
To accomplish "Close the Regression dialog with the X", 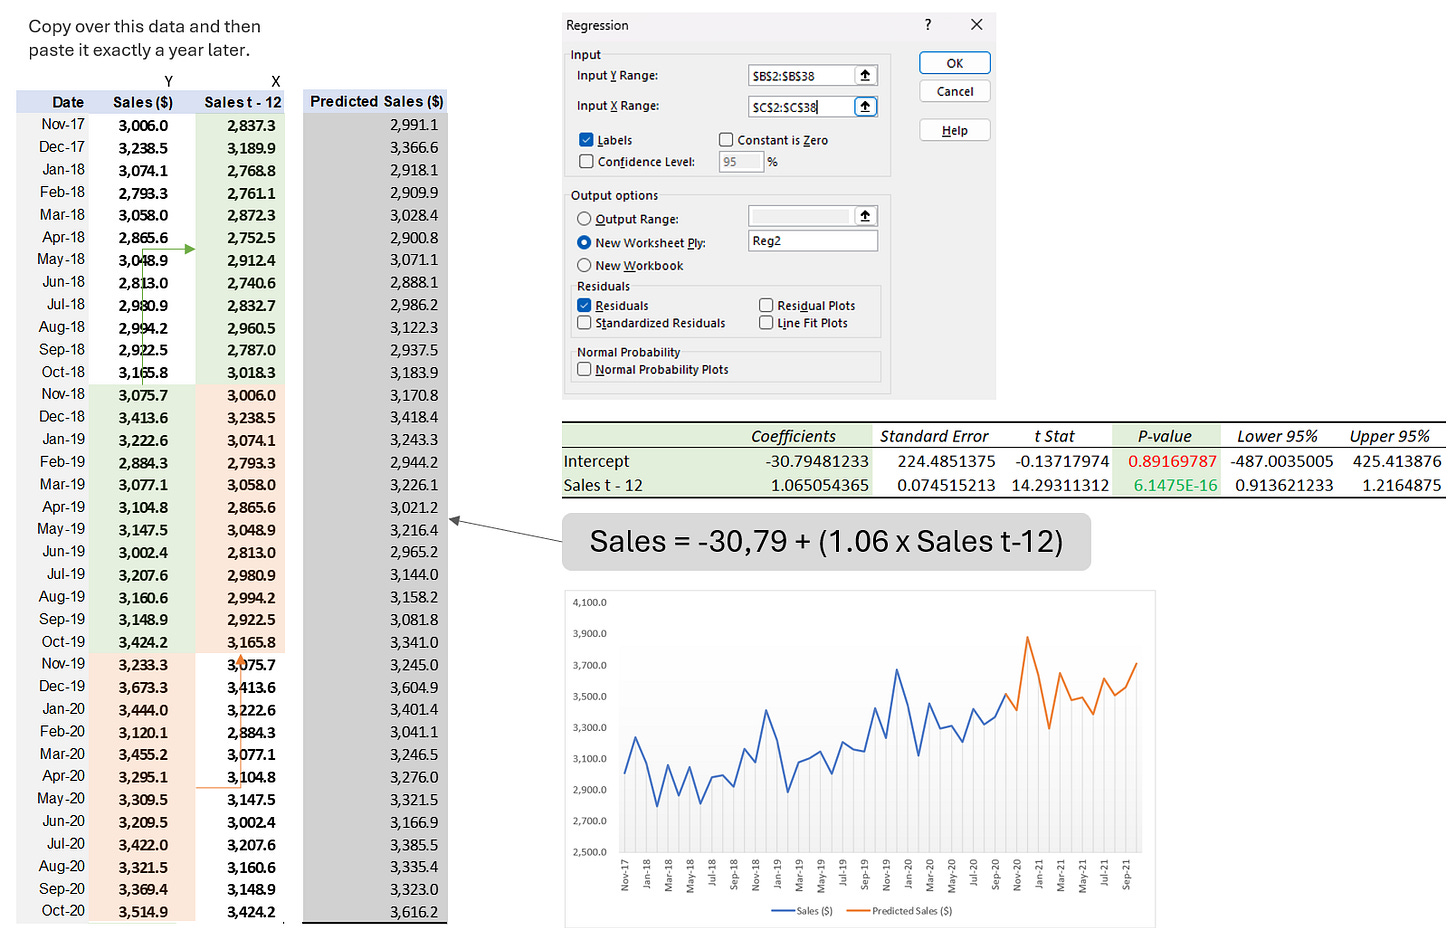I will (x=977, y=25).
